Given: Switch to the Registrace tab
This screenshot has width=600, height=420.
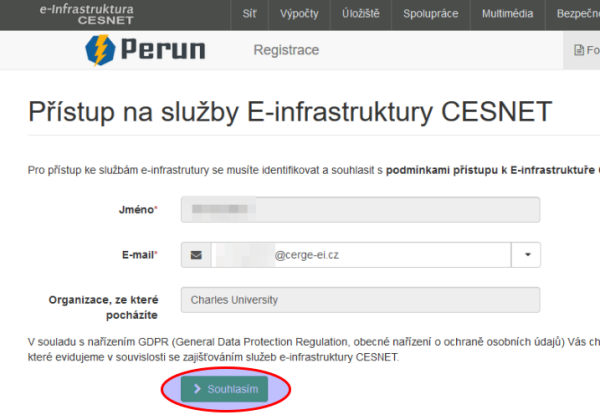Looking at the screenshot, I should tap(286, 50).
